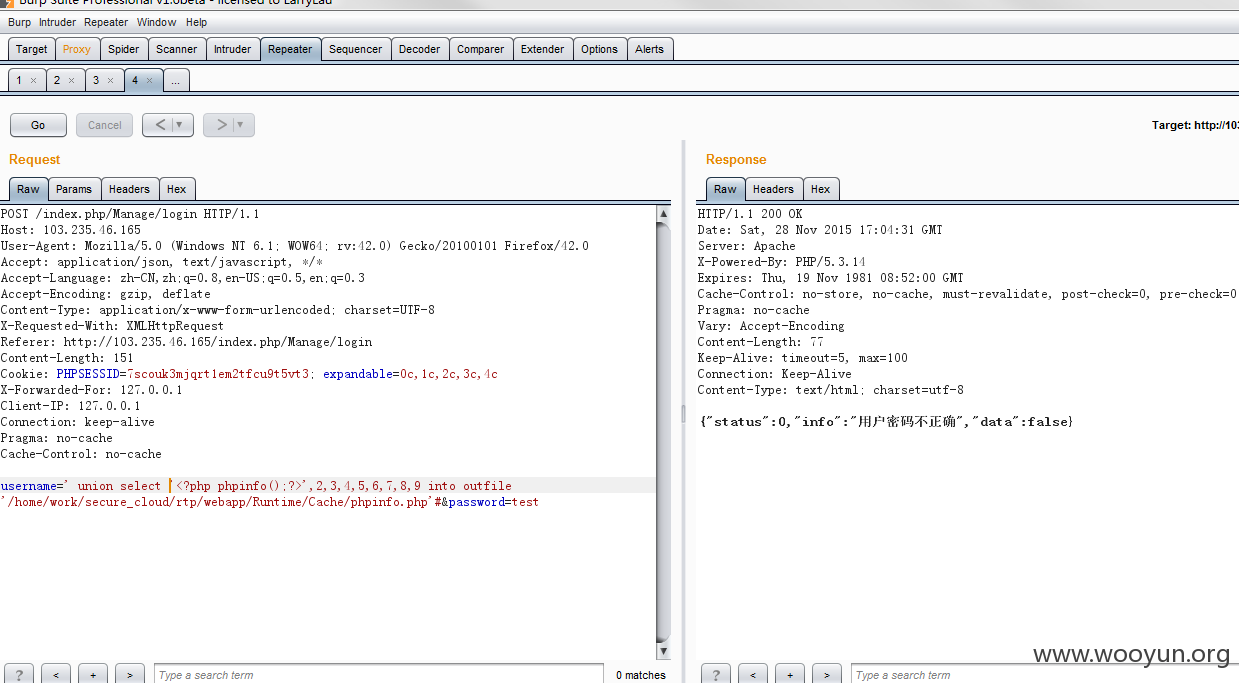Click the disabled Cancel button

[x=104, y=125]
